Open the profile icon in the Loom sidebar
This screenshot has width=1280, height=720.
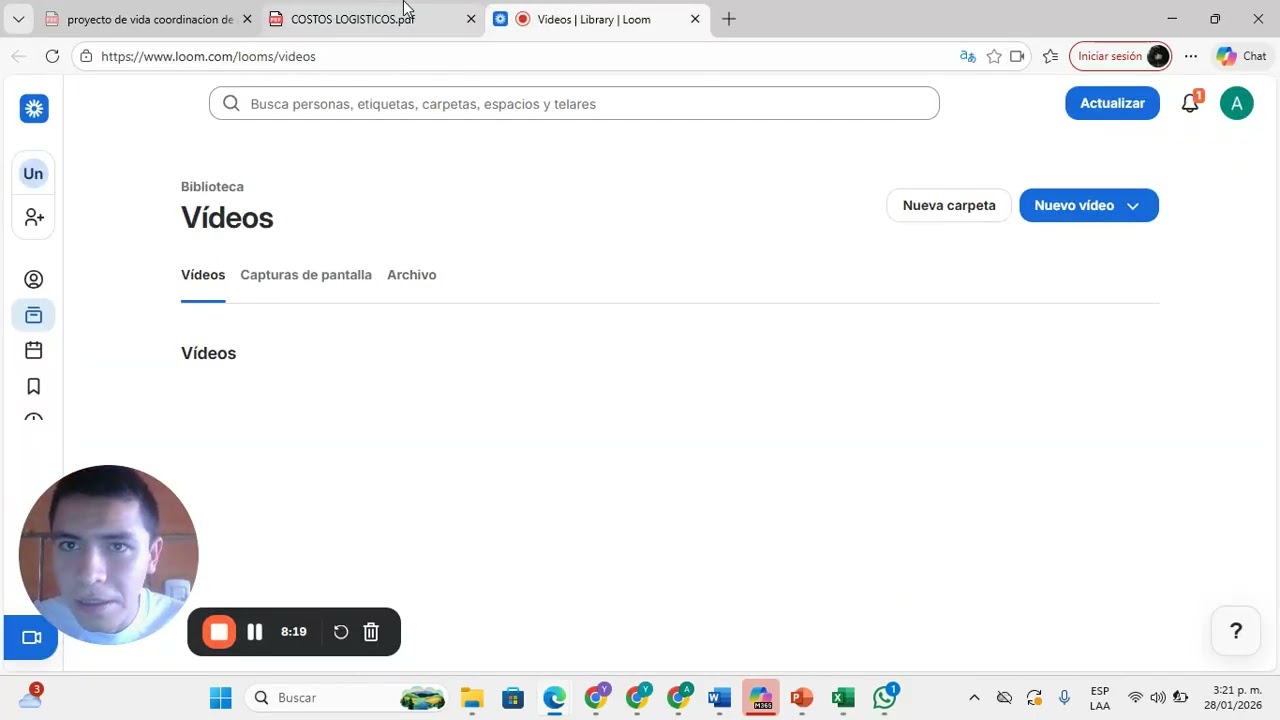point(34,279)
